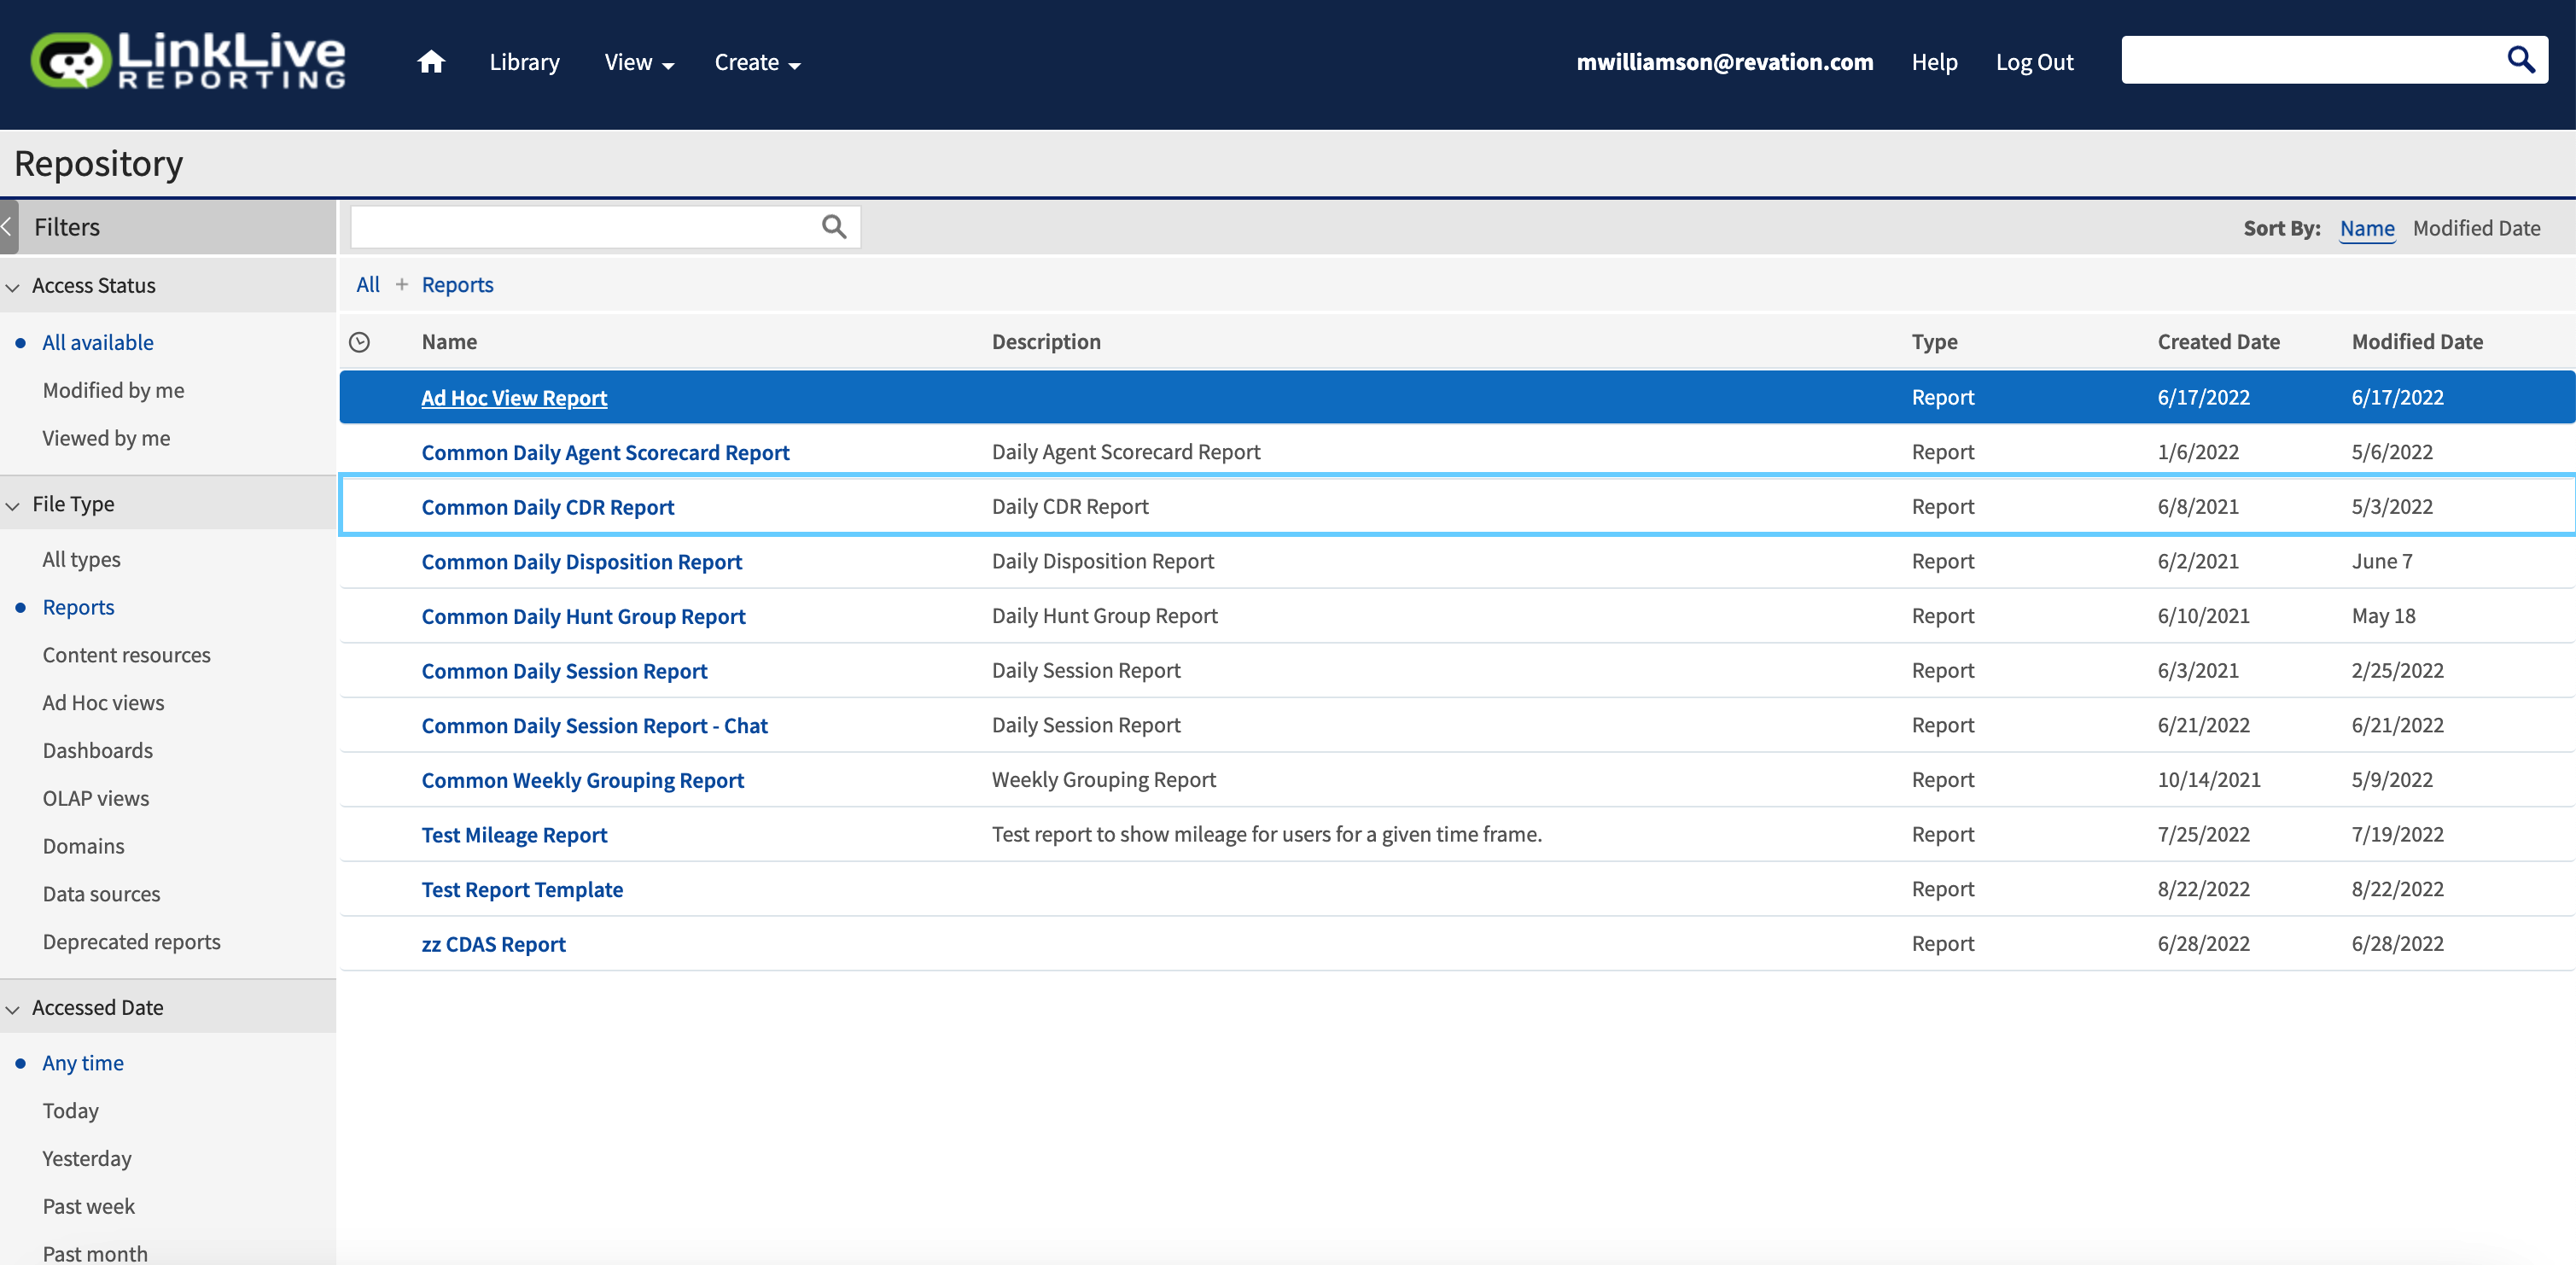
Task: Open the Library menu item
Action: (524, 62)
